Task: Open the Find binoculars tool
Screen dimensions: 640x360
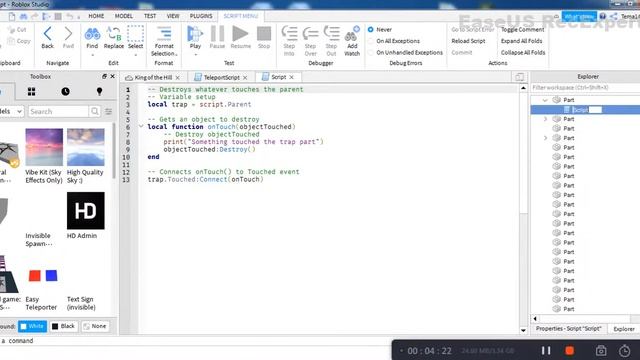Action: tap(92, 33)
